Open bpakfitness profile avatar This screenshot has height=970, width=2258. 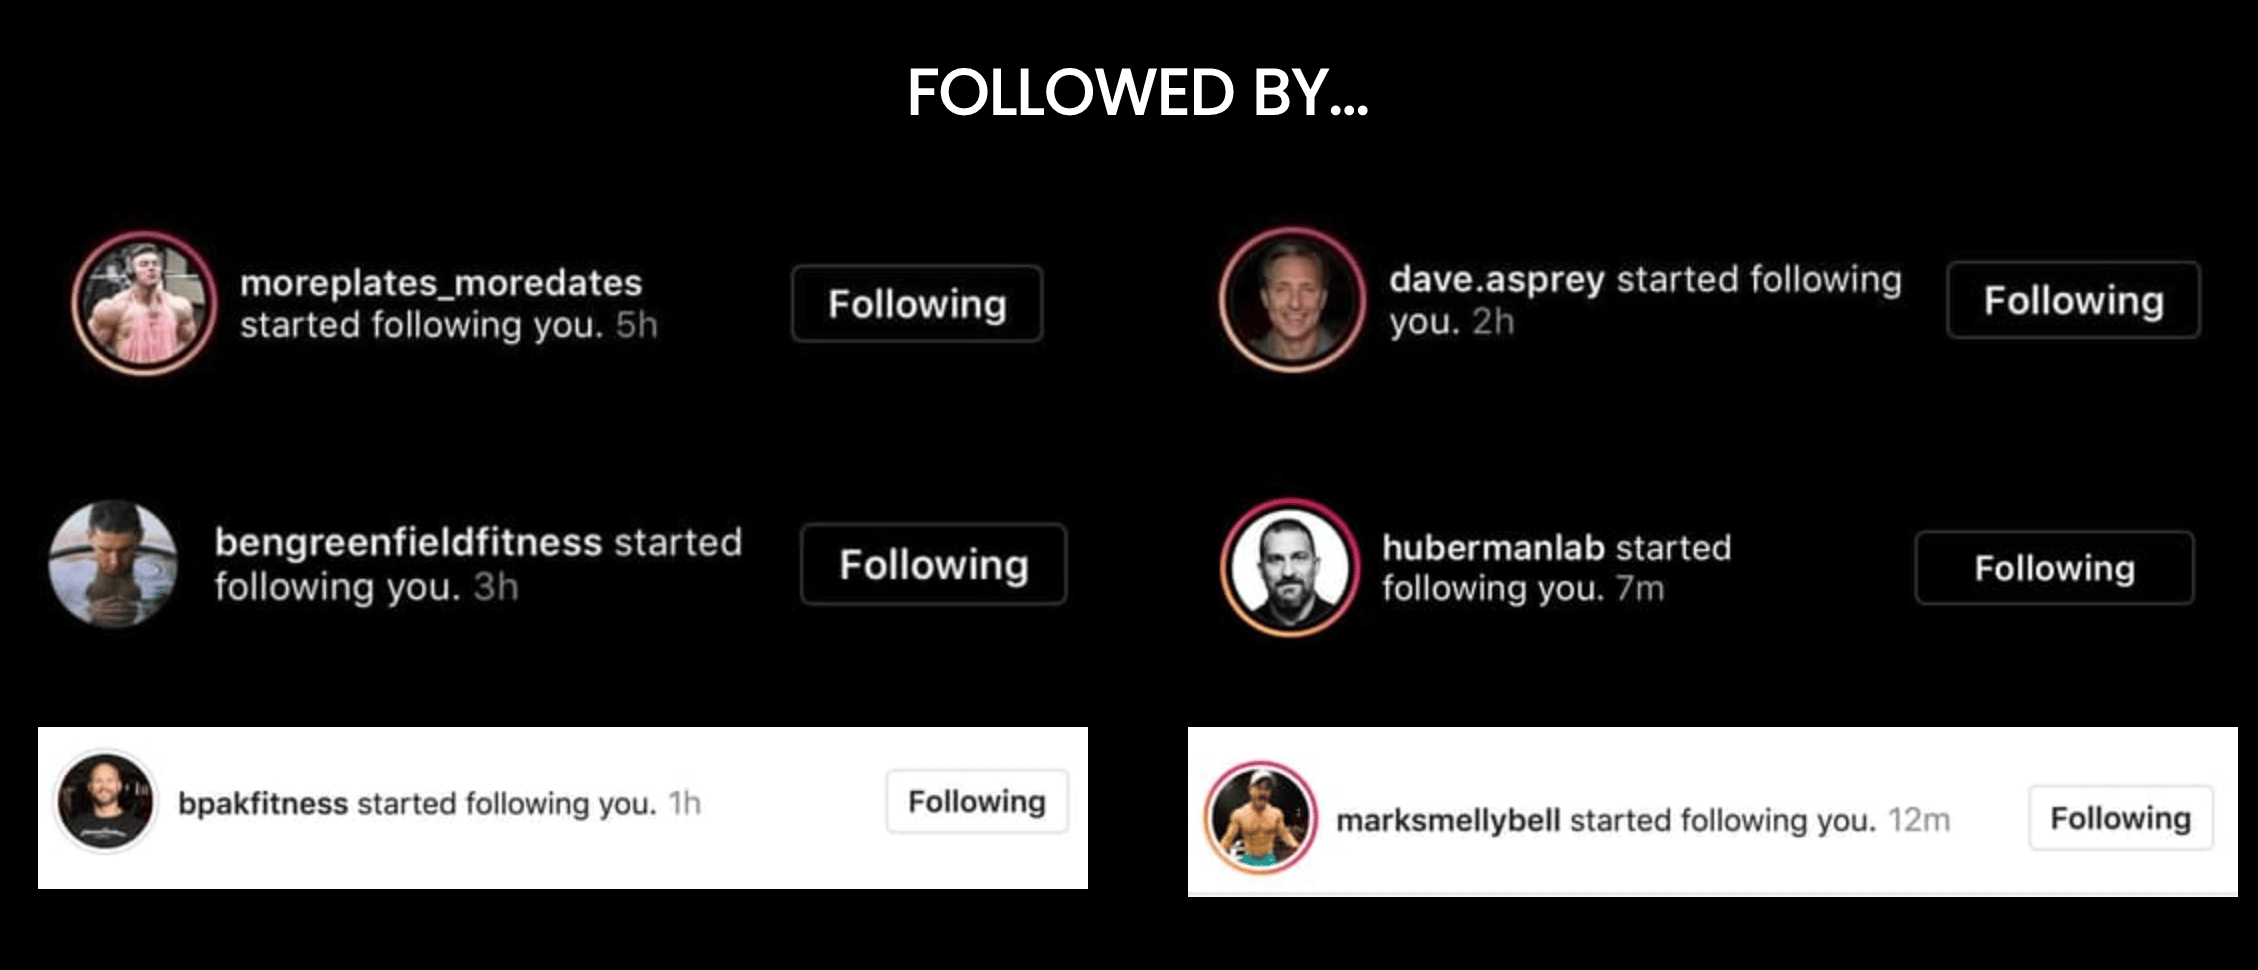105,802
